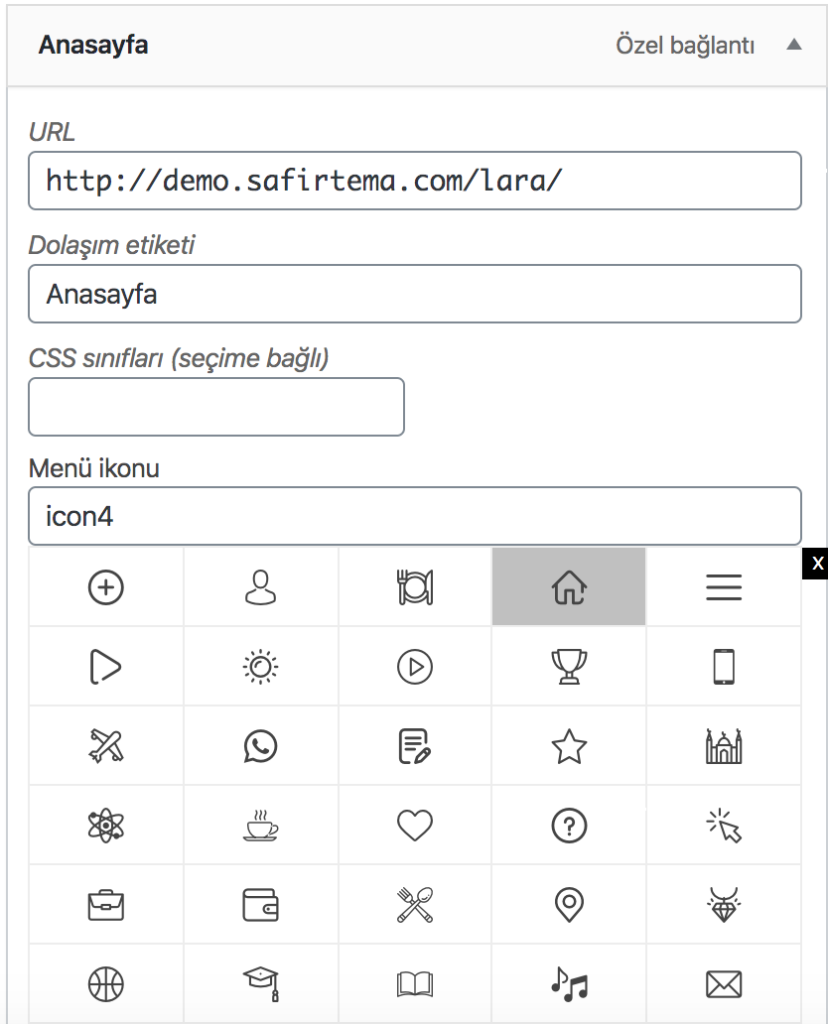Collapse the Anasayfa menu item panel
This screenshot has width=828, height=1024.
click(793, 44)
